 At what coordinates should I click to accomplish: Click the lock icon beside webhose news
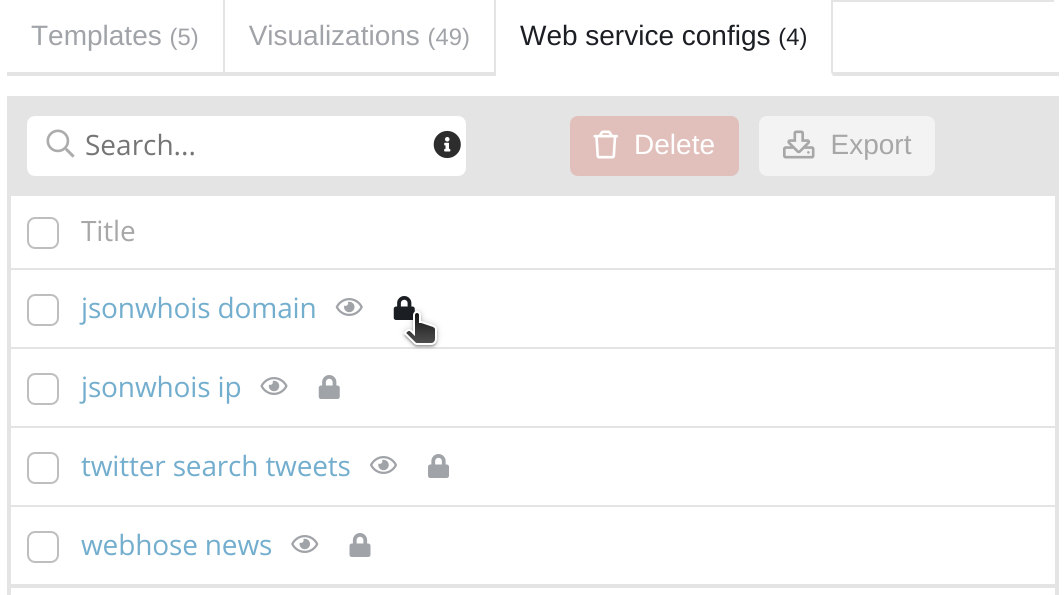[x=360, y=545]
